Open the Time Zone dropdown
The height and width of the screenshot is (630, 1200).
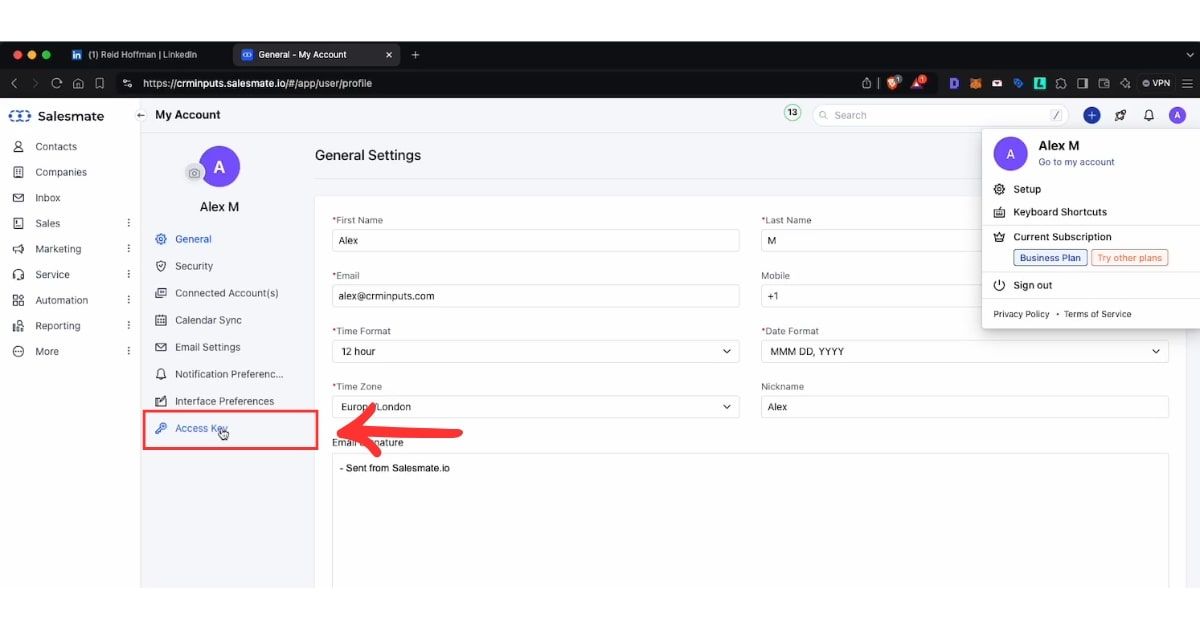[536, 407]
